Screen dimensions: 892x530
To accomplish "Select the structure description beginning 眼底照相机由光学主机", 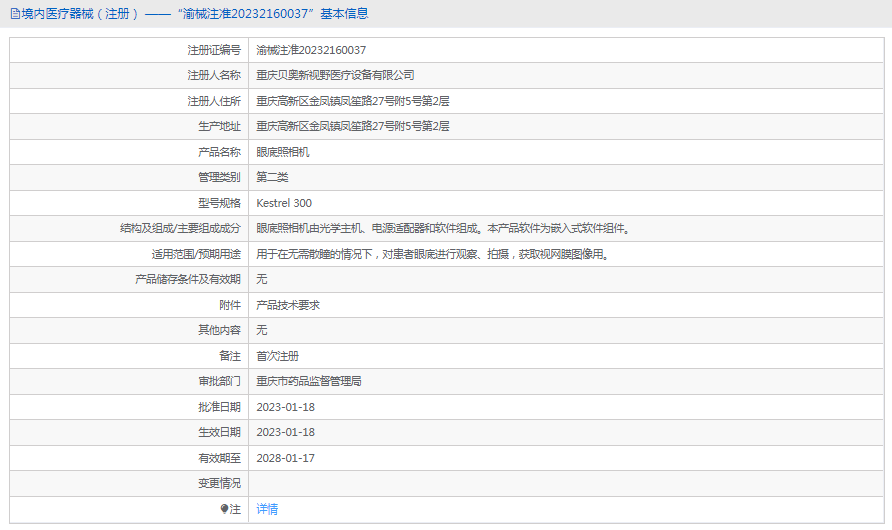I will tap(444, 228).
